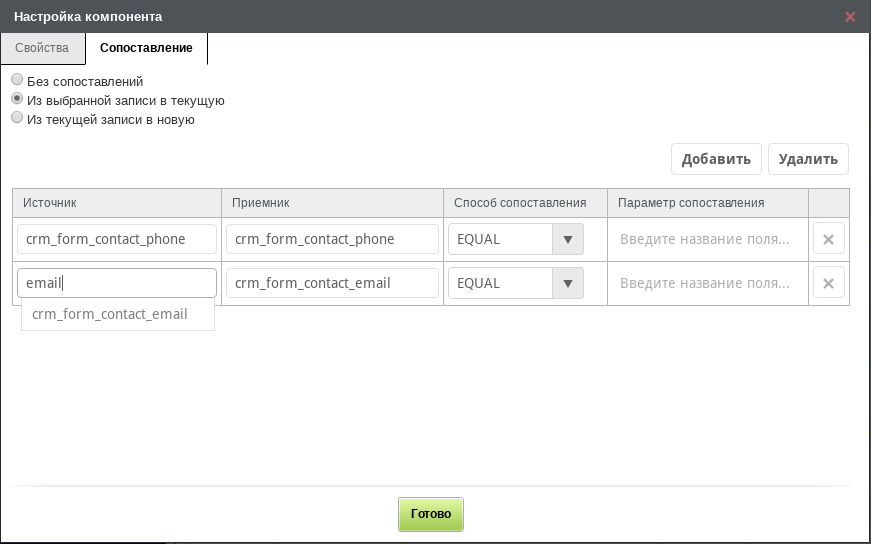Image resolution: width=871 pixels, height=544 pixels.
Task: Close the Настройка компонента dialog
Action: click(x=850, y=17)
